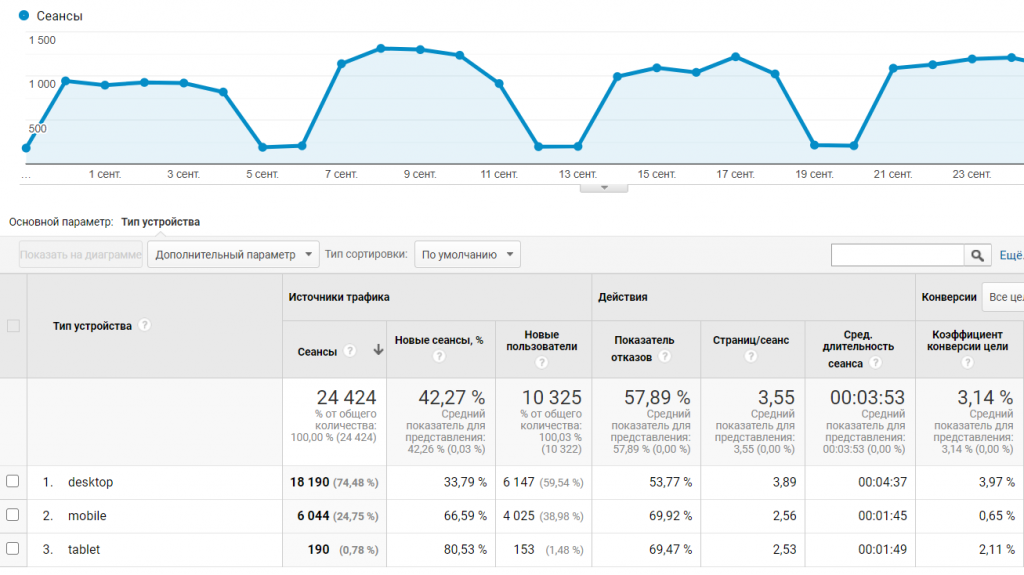Tick the desktop row checkbox

[x=13, y=481]
